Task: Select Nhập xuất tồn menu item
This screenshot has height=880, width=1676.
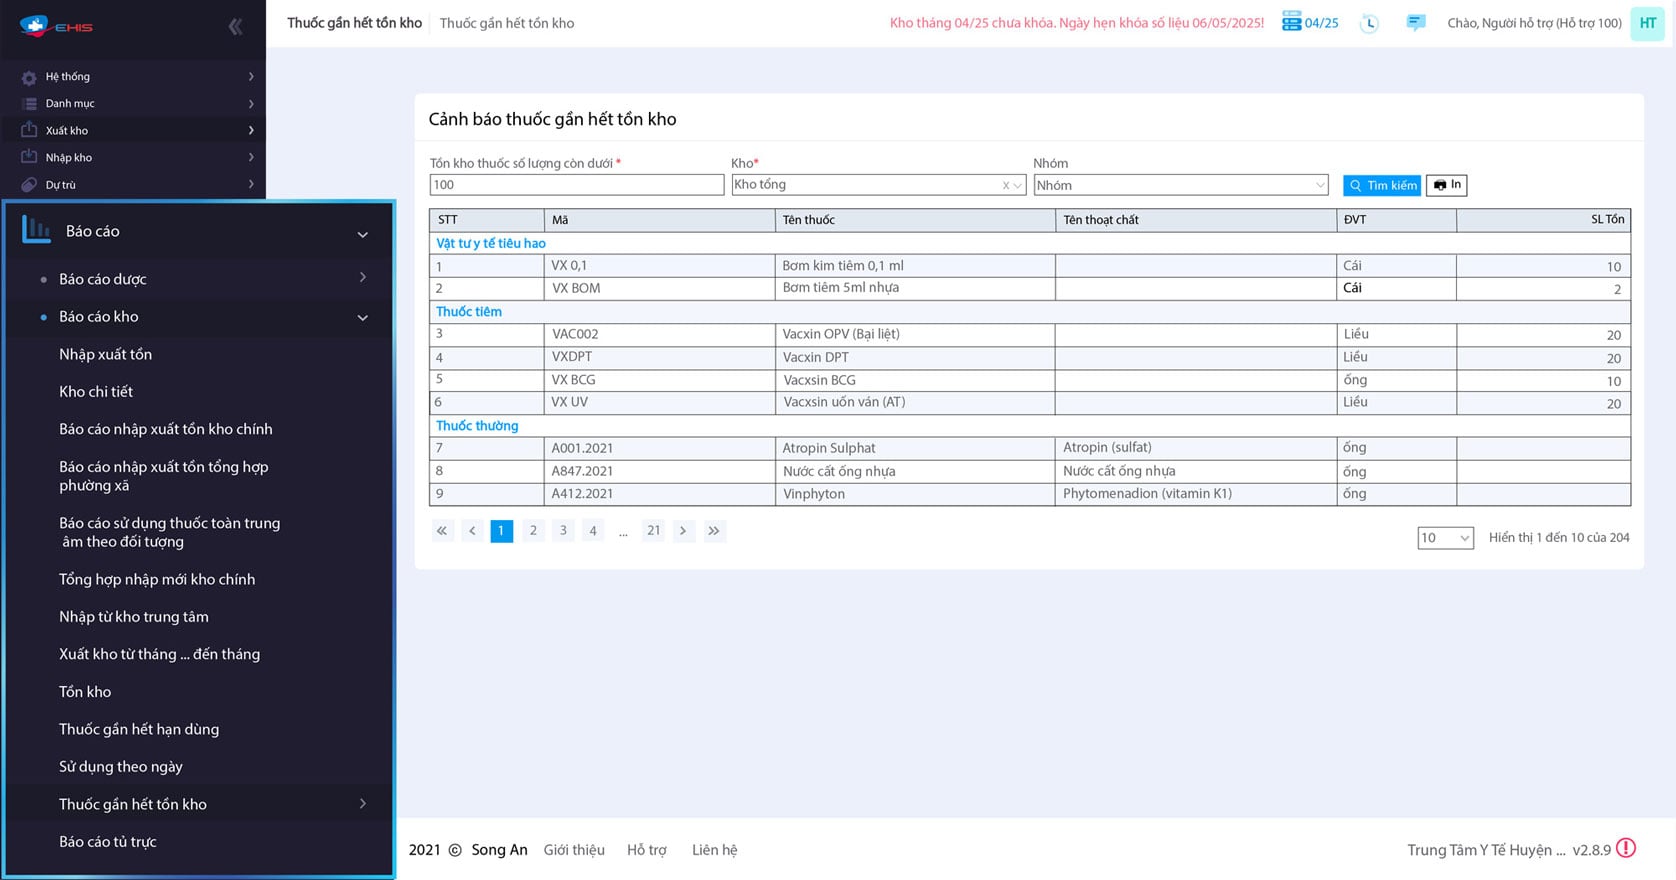Action: tap(105, 354)
